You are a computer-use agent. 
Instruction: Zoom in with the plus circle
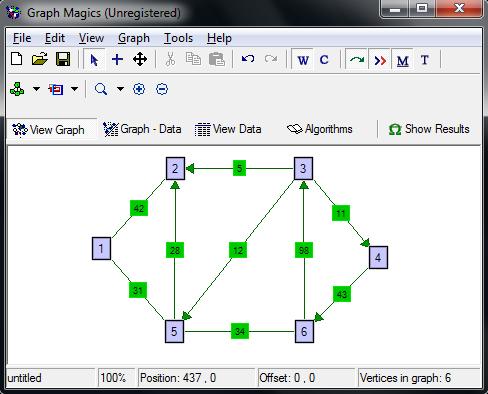tap(139, 89)
